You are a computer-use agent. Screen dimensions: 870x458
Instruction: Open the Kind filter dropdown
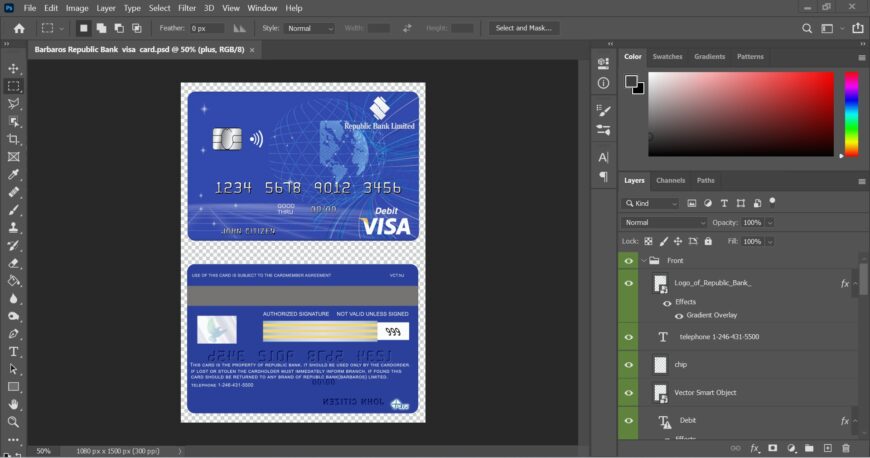point(650,203)
